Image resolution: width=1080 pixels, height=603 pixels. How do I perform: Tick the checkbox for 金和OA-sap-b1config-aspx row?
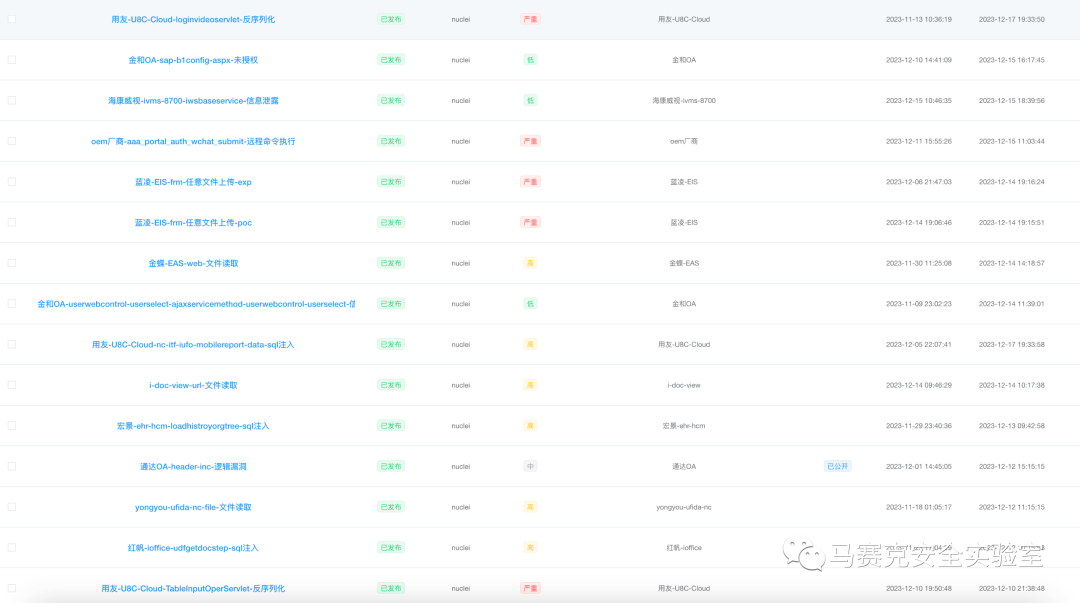(x=12, y=60)
